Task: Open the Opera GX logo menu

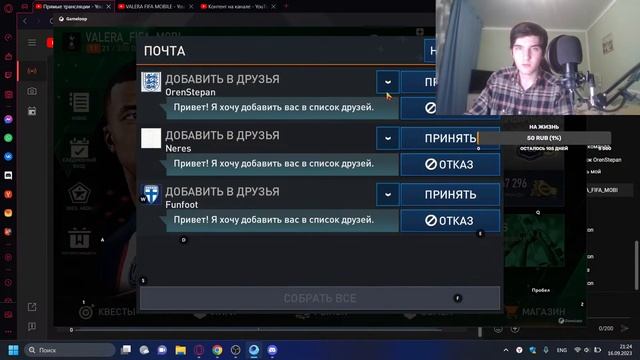Action: pyautogui.click(x=8, y=8)
